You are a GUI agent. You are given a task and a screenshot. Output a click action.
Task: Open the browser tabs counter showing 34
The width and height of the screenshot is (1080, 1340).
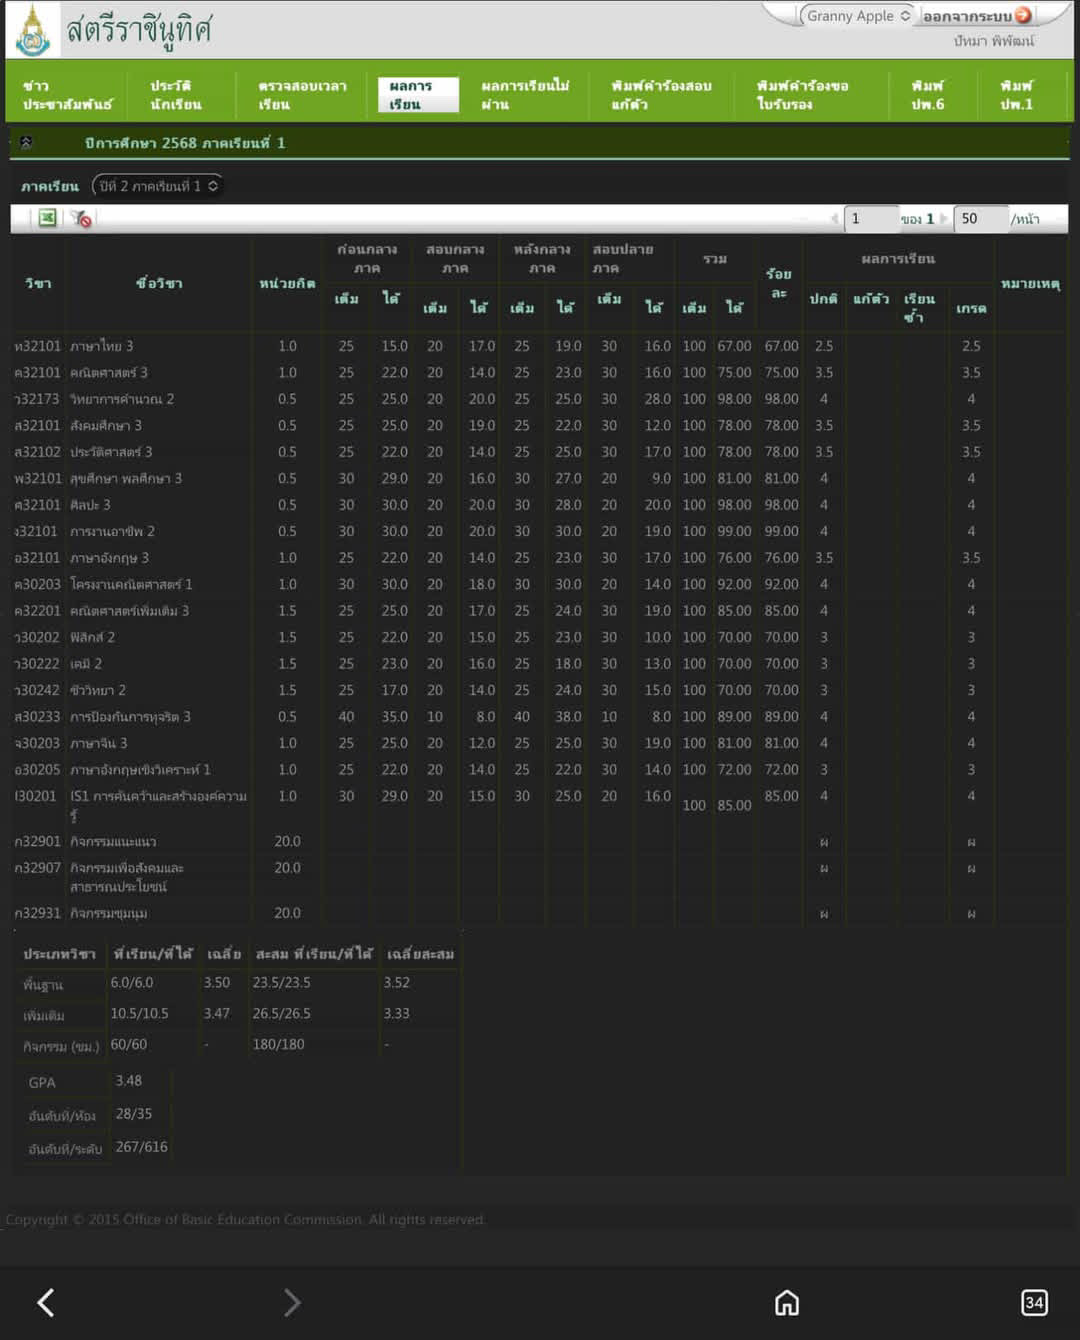pos(1034,1302)
